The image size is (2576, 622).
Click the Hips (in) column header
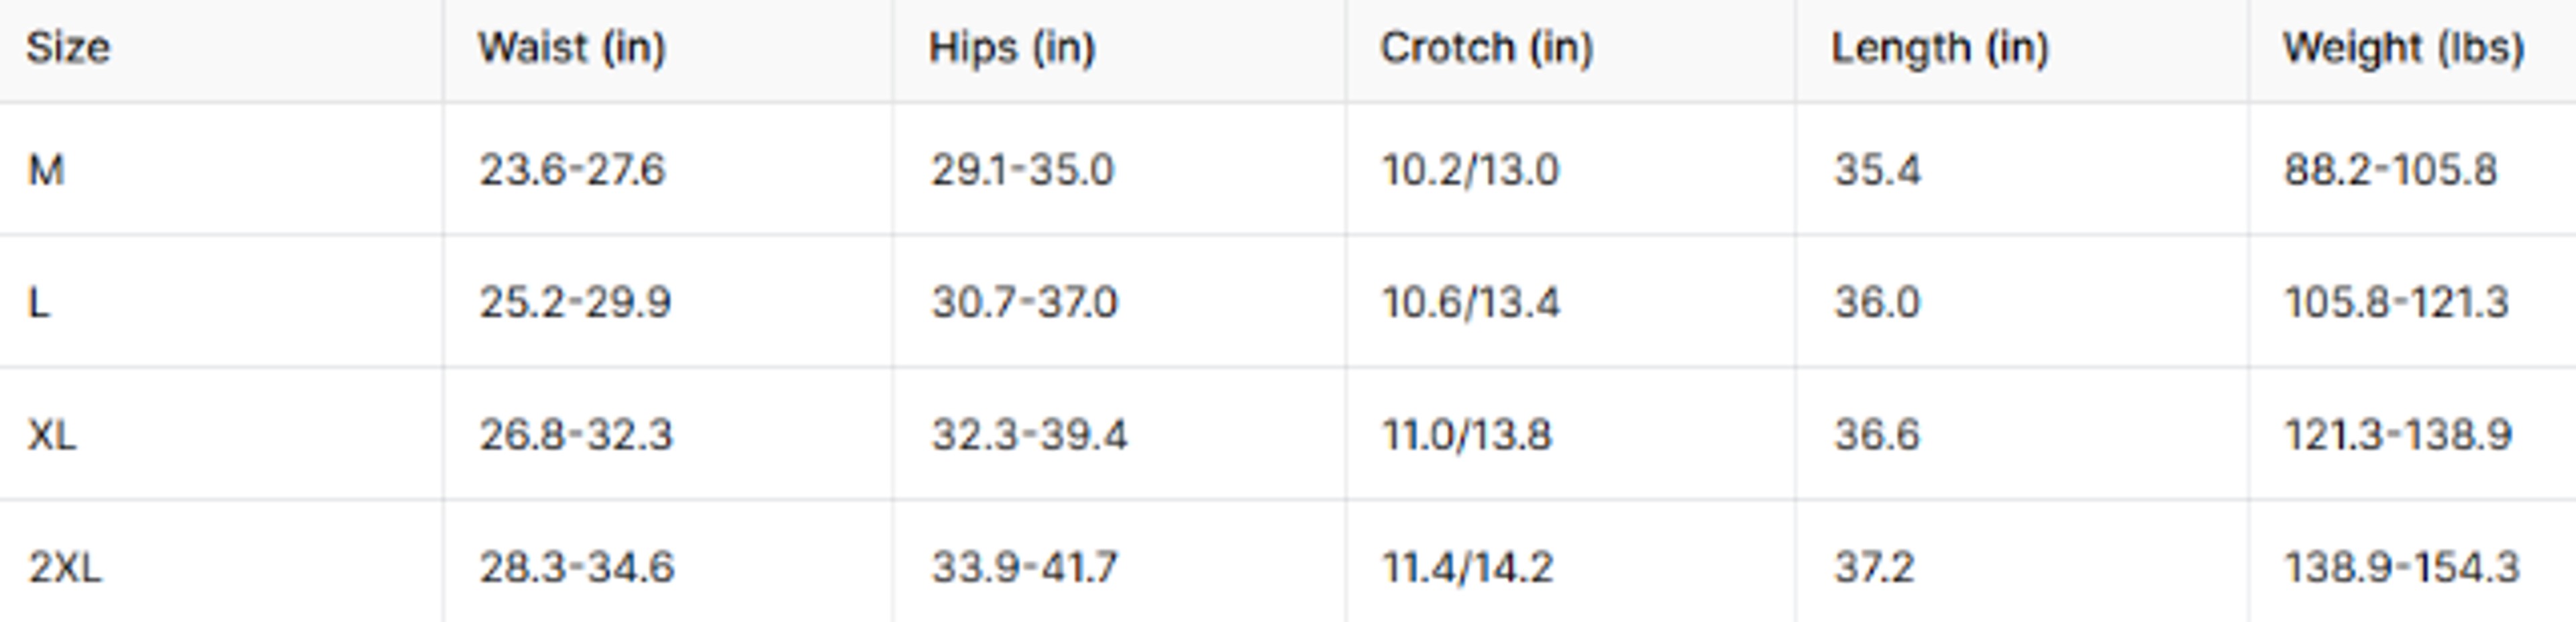1012,47
